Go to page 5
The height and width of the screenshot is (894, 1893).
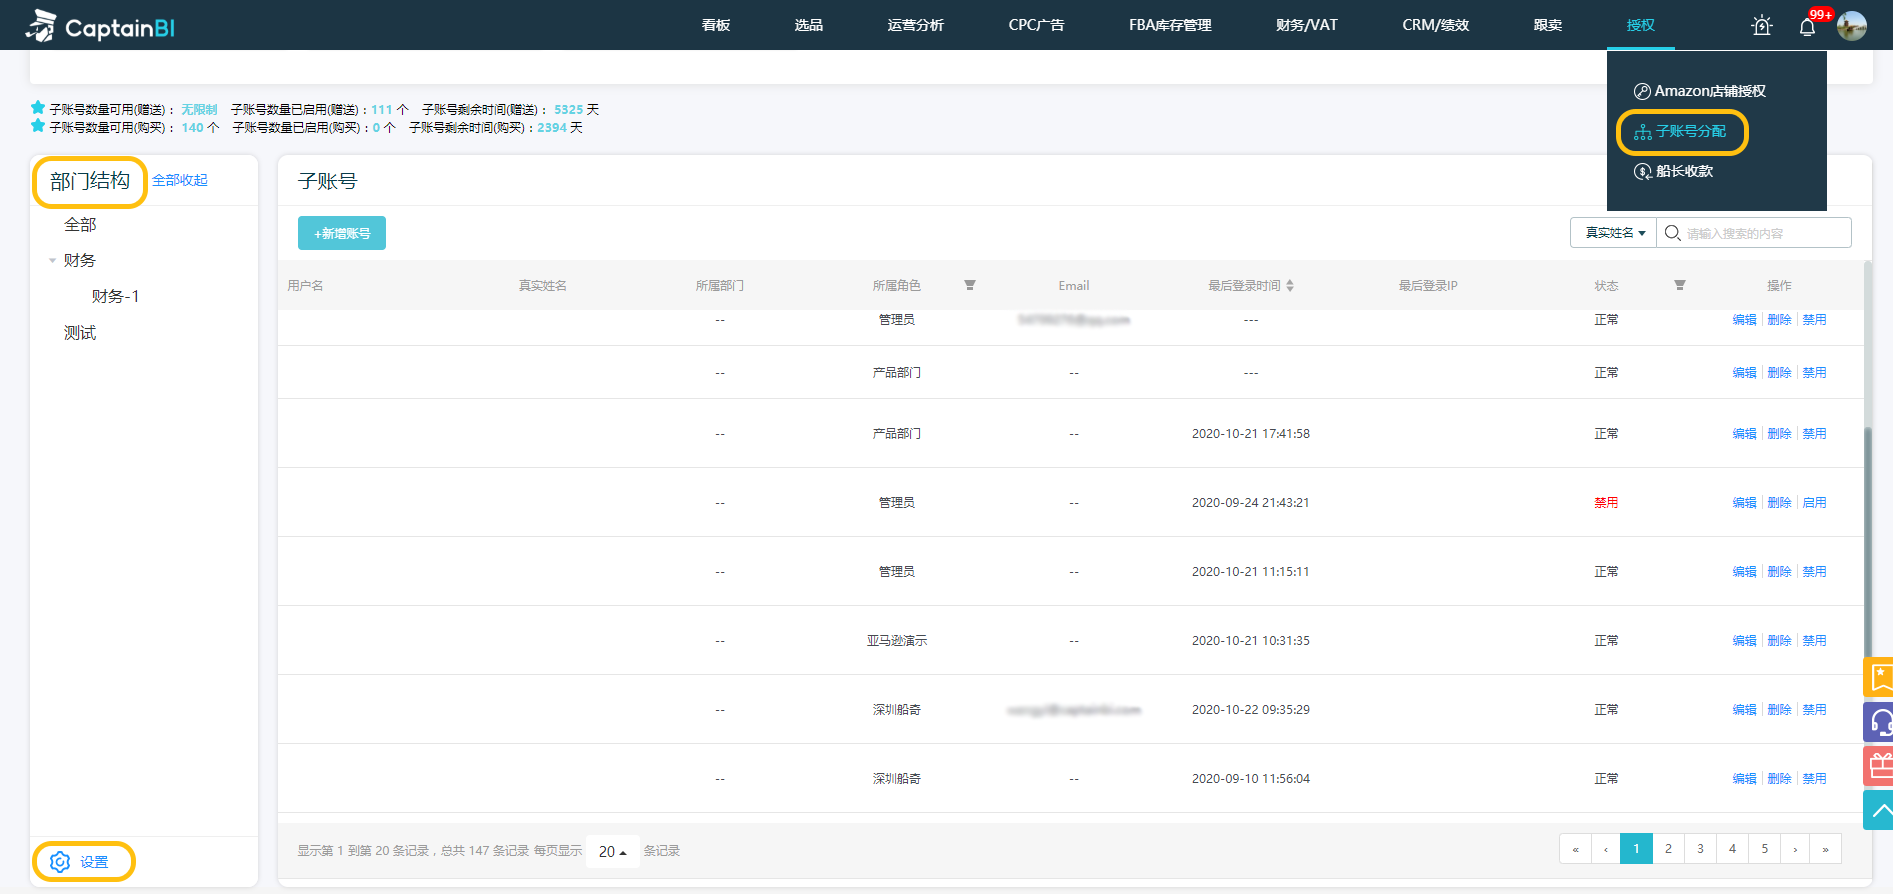(1764, 849)
